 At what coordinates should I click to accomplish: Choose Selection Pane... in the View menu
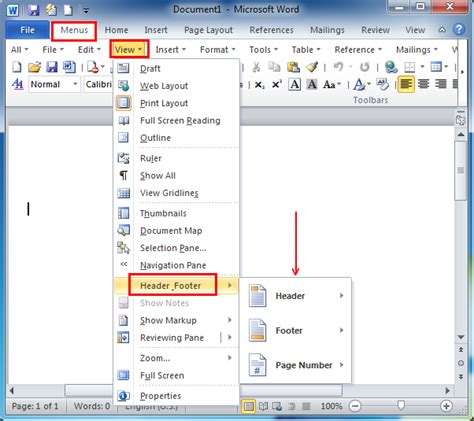pos(177,248)
